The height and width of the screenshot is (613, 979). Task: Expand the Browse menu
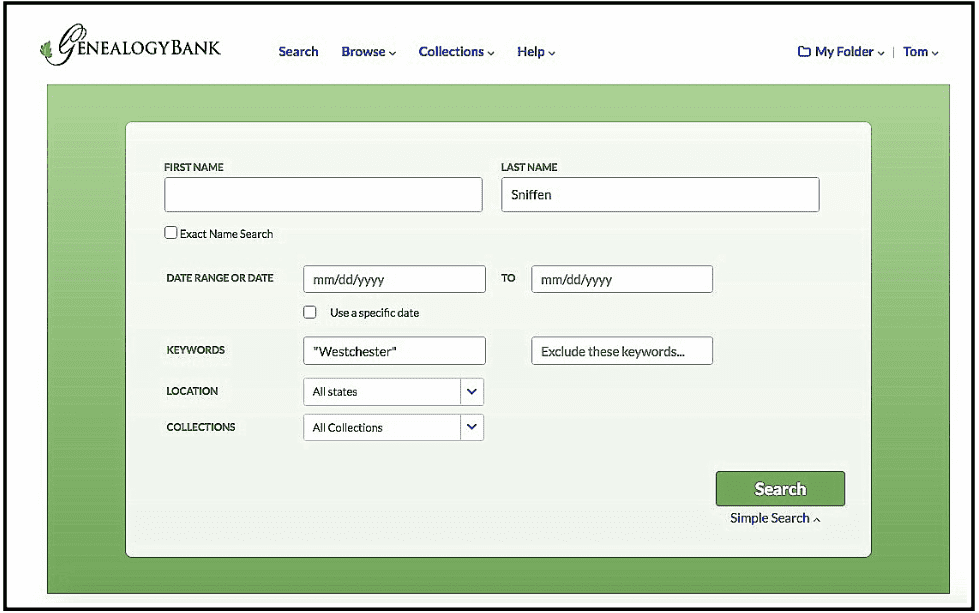(x=368, y=52)
